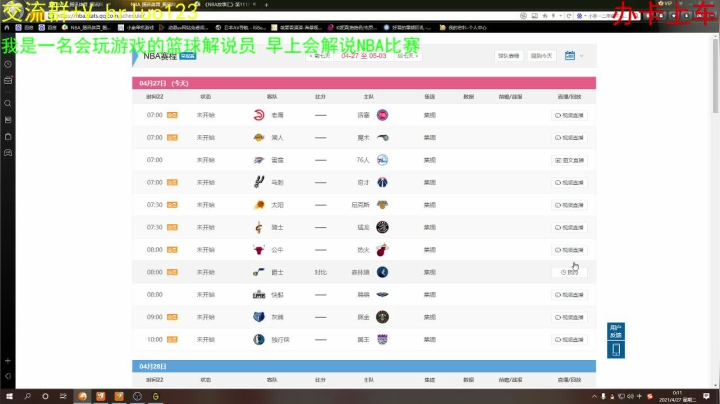
Task: Click the Nuggets team logo
Action: (382, 317)
